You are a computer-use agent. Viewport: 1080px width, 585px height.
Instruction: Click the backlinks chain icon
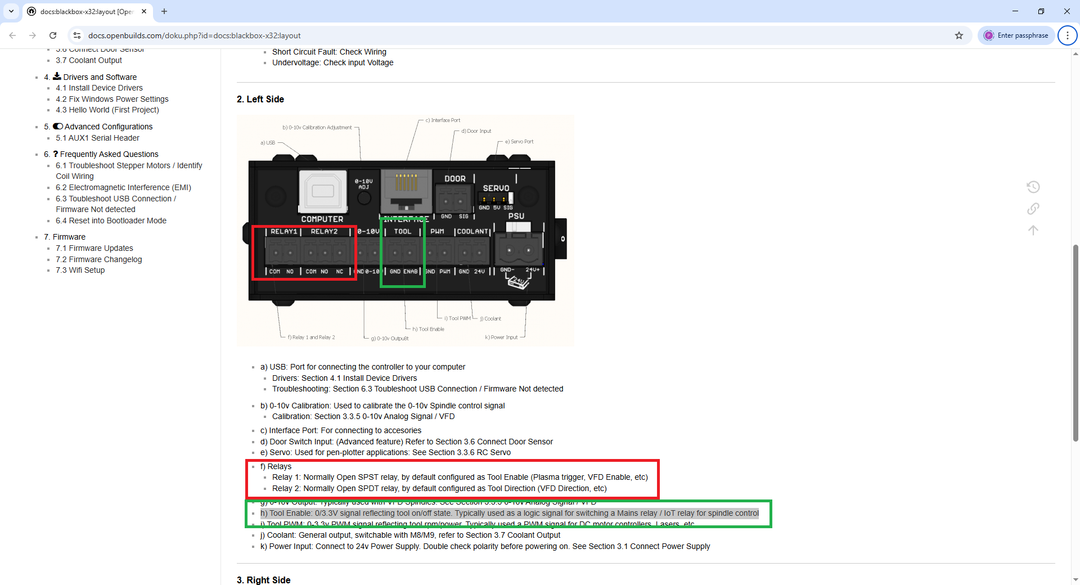point(1033,208)
